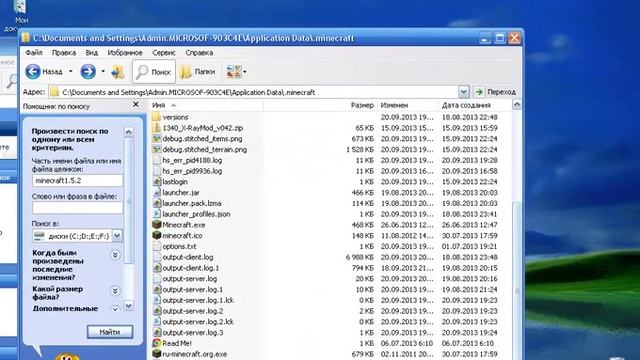Select launcher_profiles.json file icon

156,214
